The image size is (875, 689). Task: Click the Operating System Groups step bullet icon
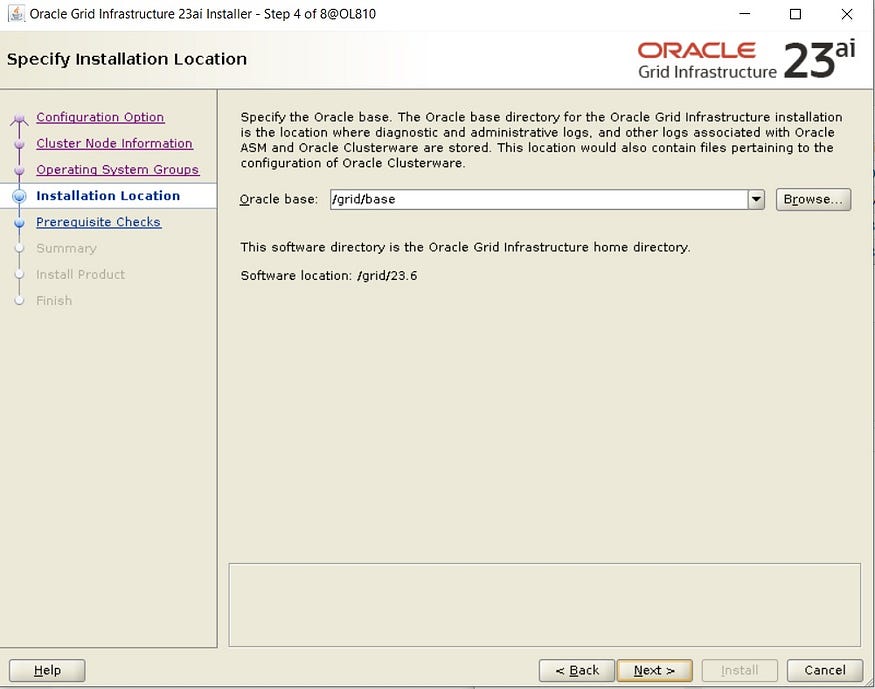pyautogui.click(x=20, y=170)
